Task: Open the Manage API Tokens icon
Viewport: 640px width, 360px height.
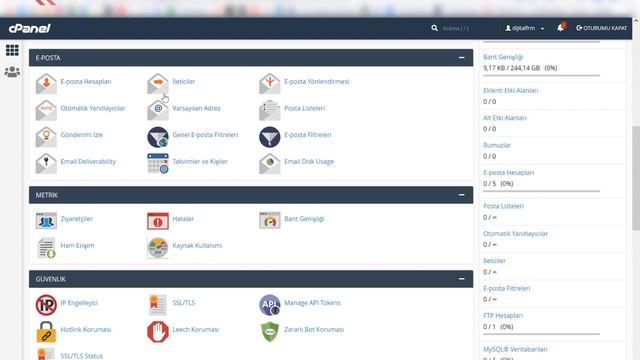Action: pyautogui.click(x=269, y=305)
